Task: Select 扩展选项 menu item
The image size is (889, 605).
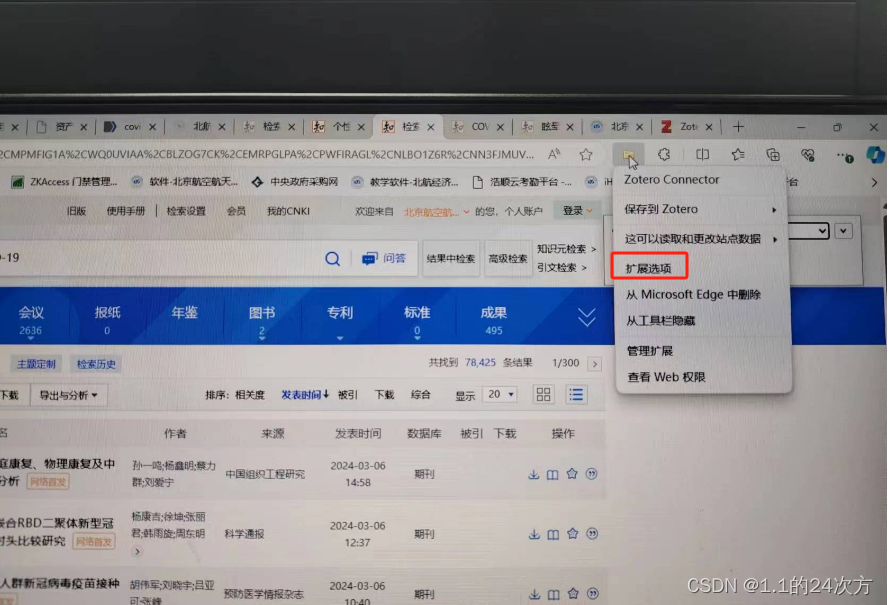Action: (649, 268)
